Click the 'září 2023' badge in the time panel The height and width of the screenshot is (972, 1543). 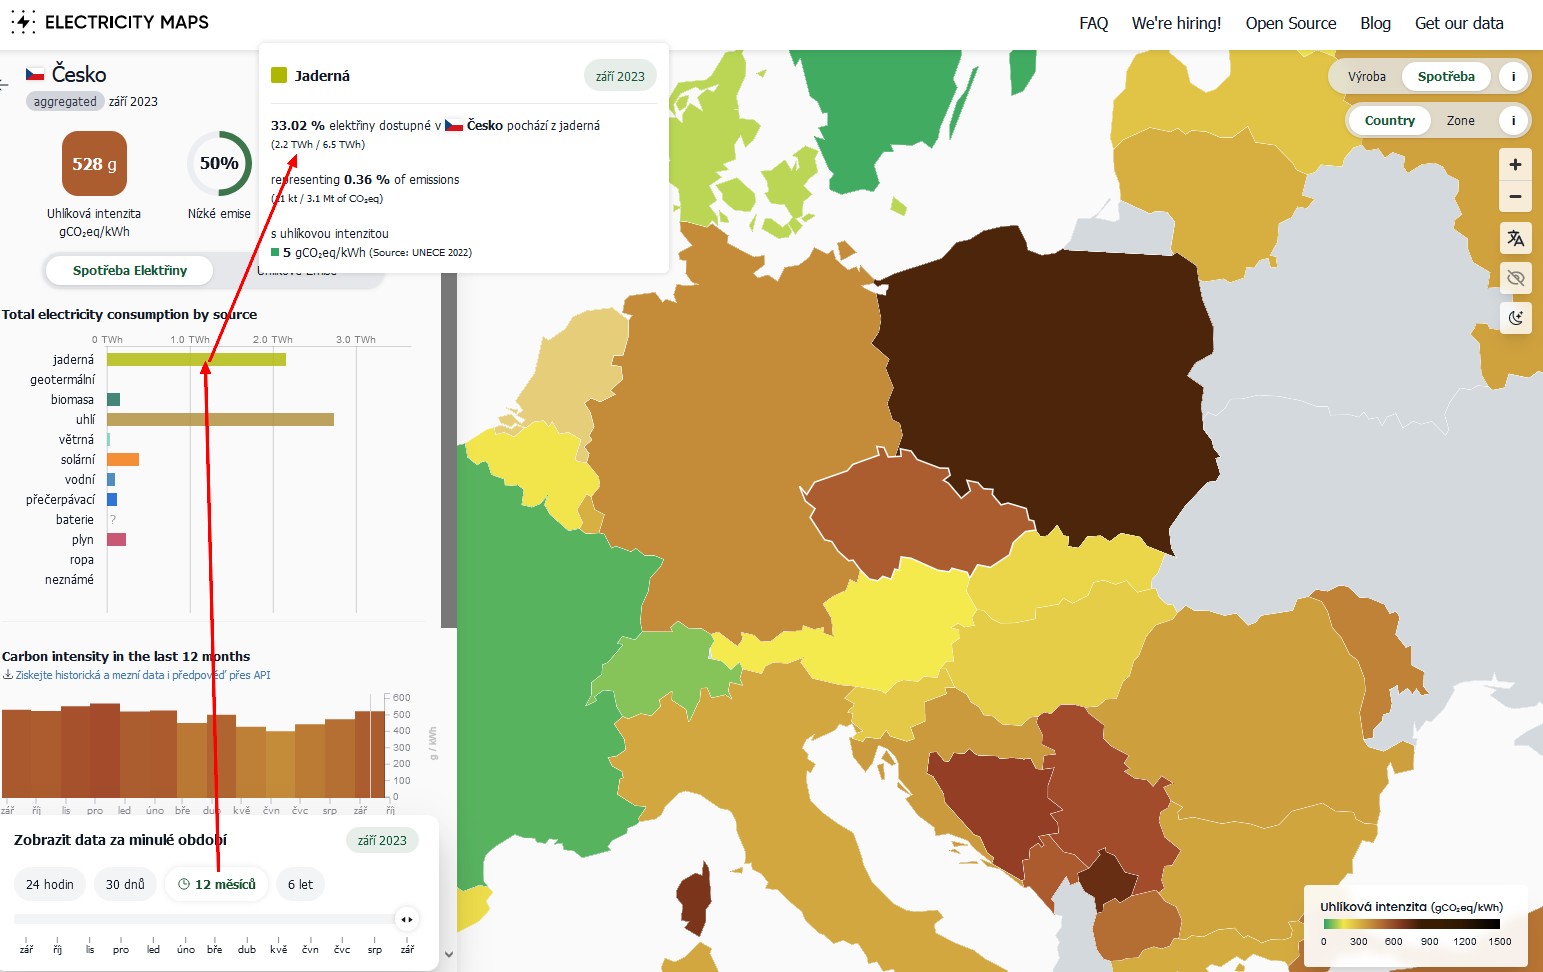(382, 840)
